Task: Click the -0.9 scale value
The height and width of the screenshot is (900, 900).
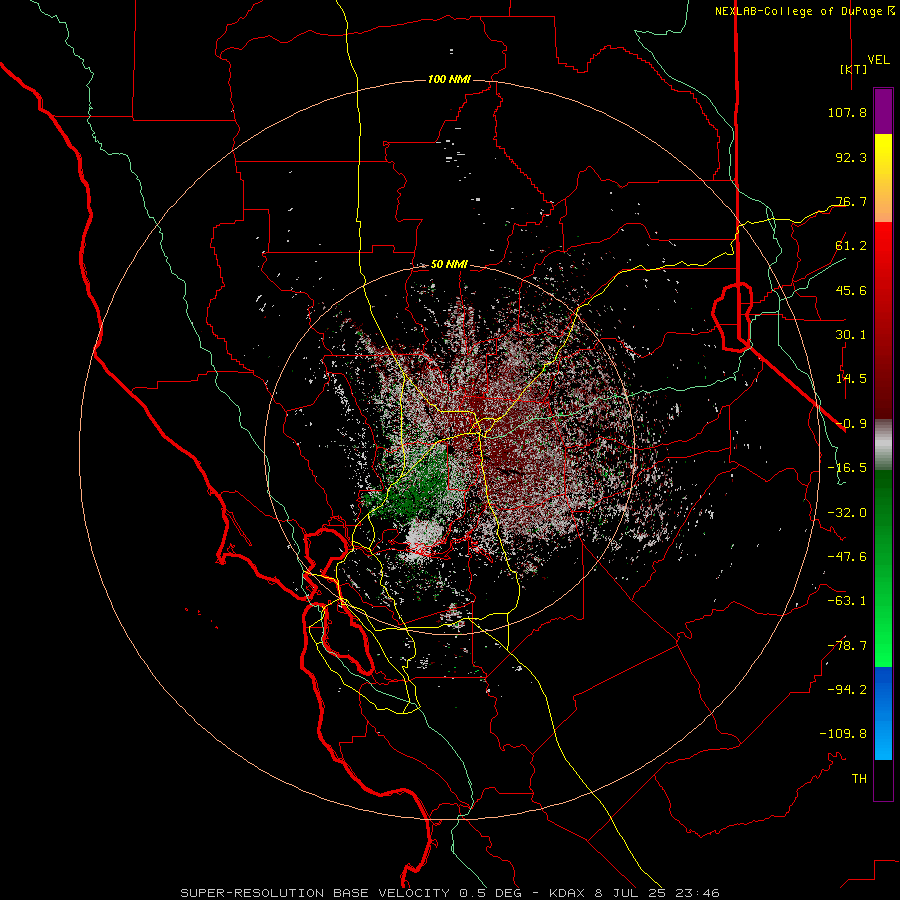Action: coord(851,424)
